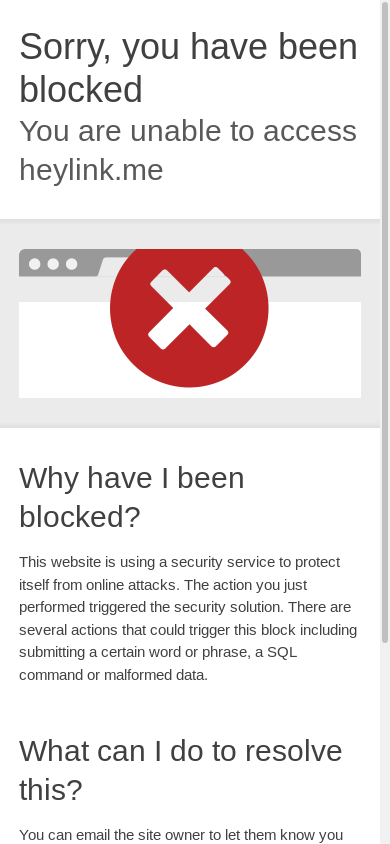Click the scrollbar track below the thumb
This screenshot has height=844, width=390.
385,743
